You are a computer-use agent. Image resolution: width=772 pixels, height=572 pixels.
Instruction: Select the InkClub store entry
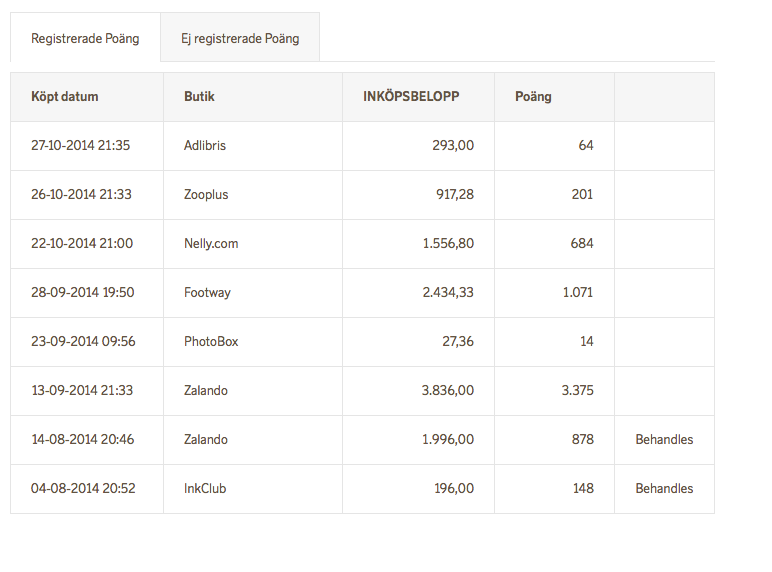point(206,489)
